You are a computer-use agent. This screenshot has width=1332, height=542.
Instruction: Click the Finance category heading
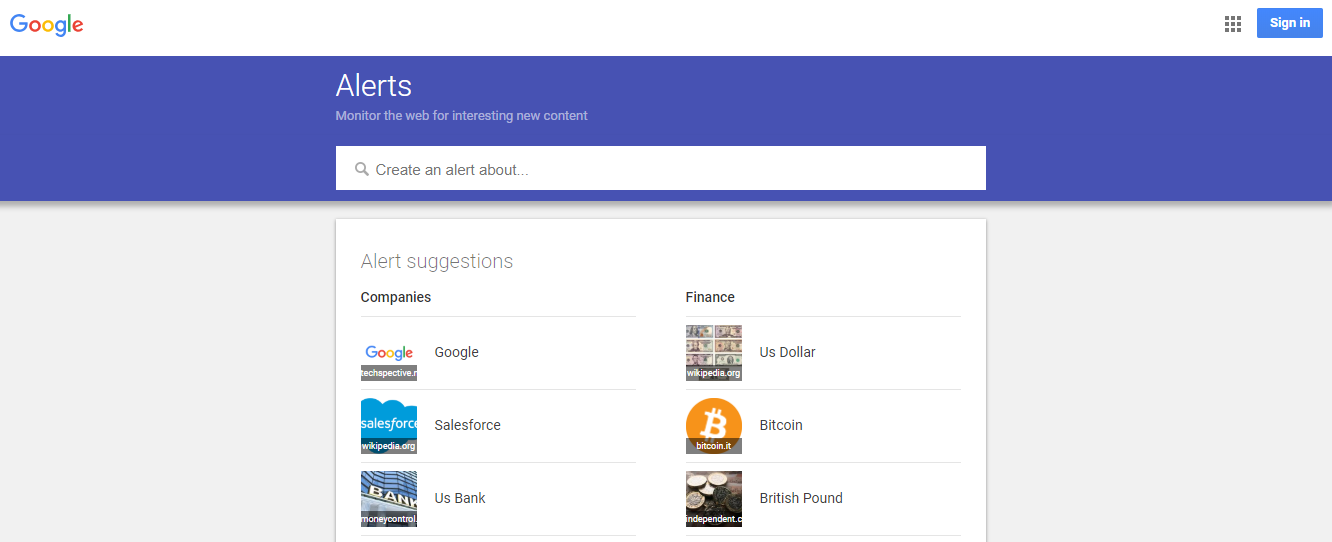pos(710,297)
